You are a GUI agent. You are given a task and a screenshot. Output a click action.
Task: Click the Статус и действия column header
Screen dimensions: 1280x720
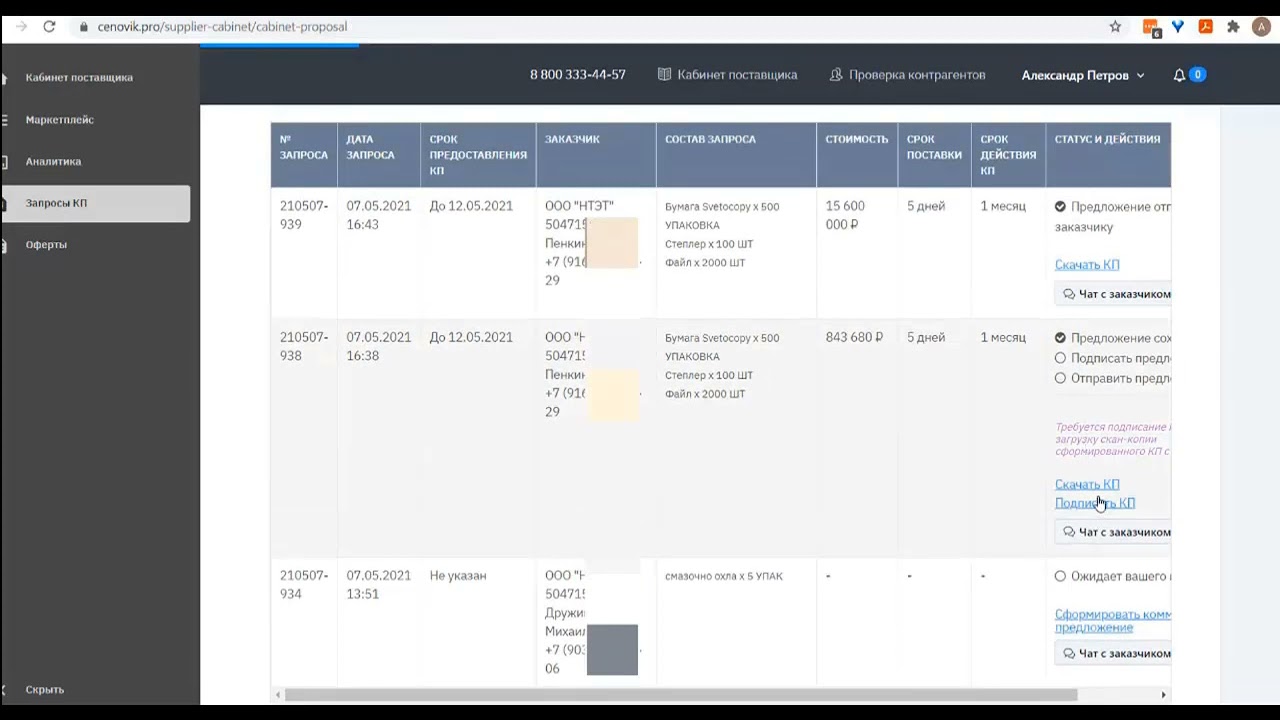[1108, 155]
